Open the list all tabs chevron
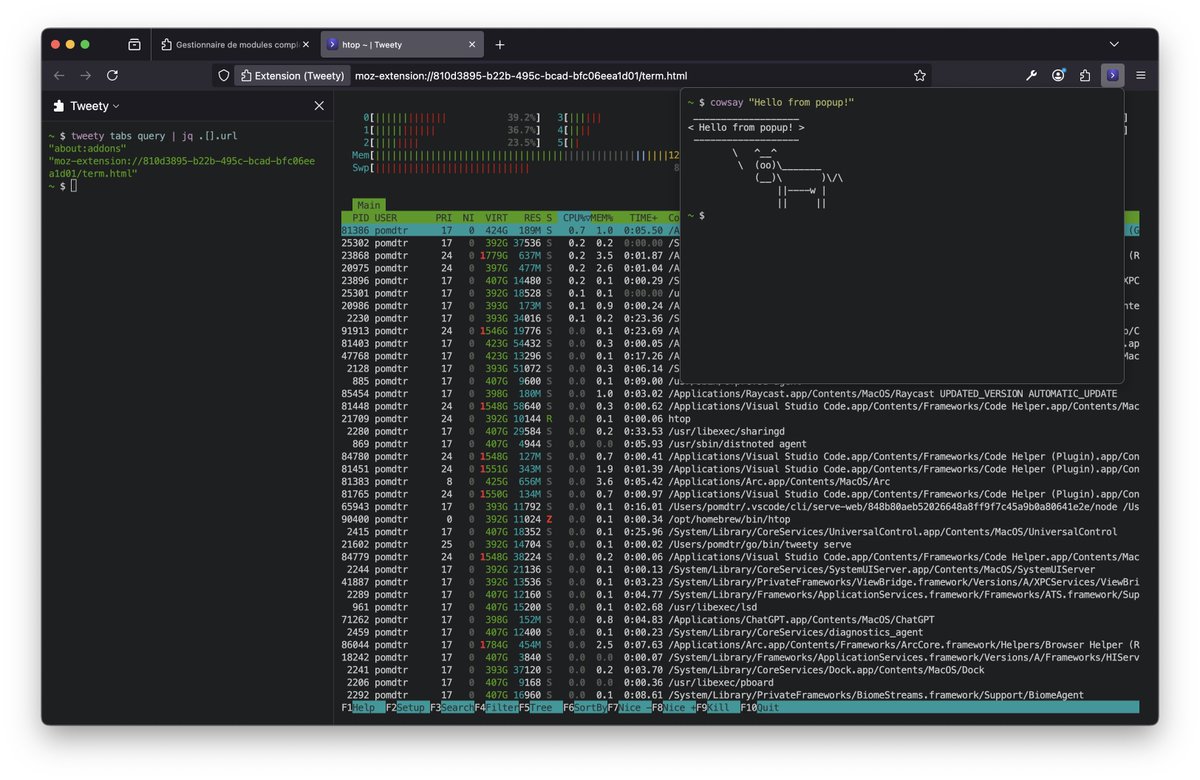This screenshot has width=1200, height=780. 1114,44
